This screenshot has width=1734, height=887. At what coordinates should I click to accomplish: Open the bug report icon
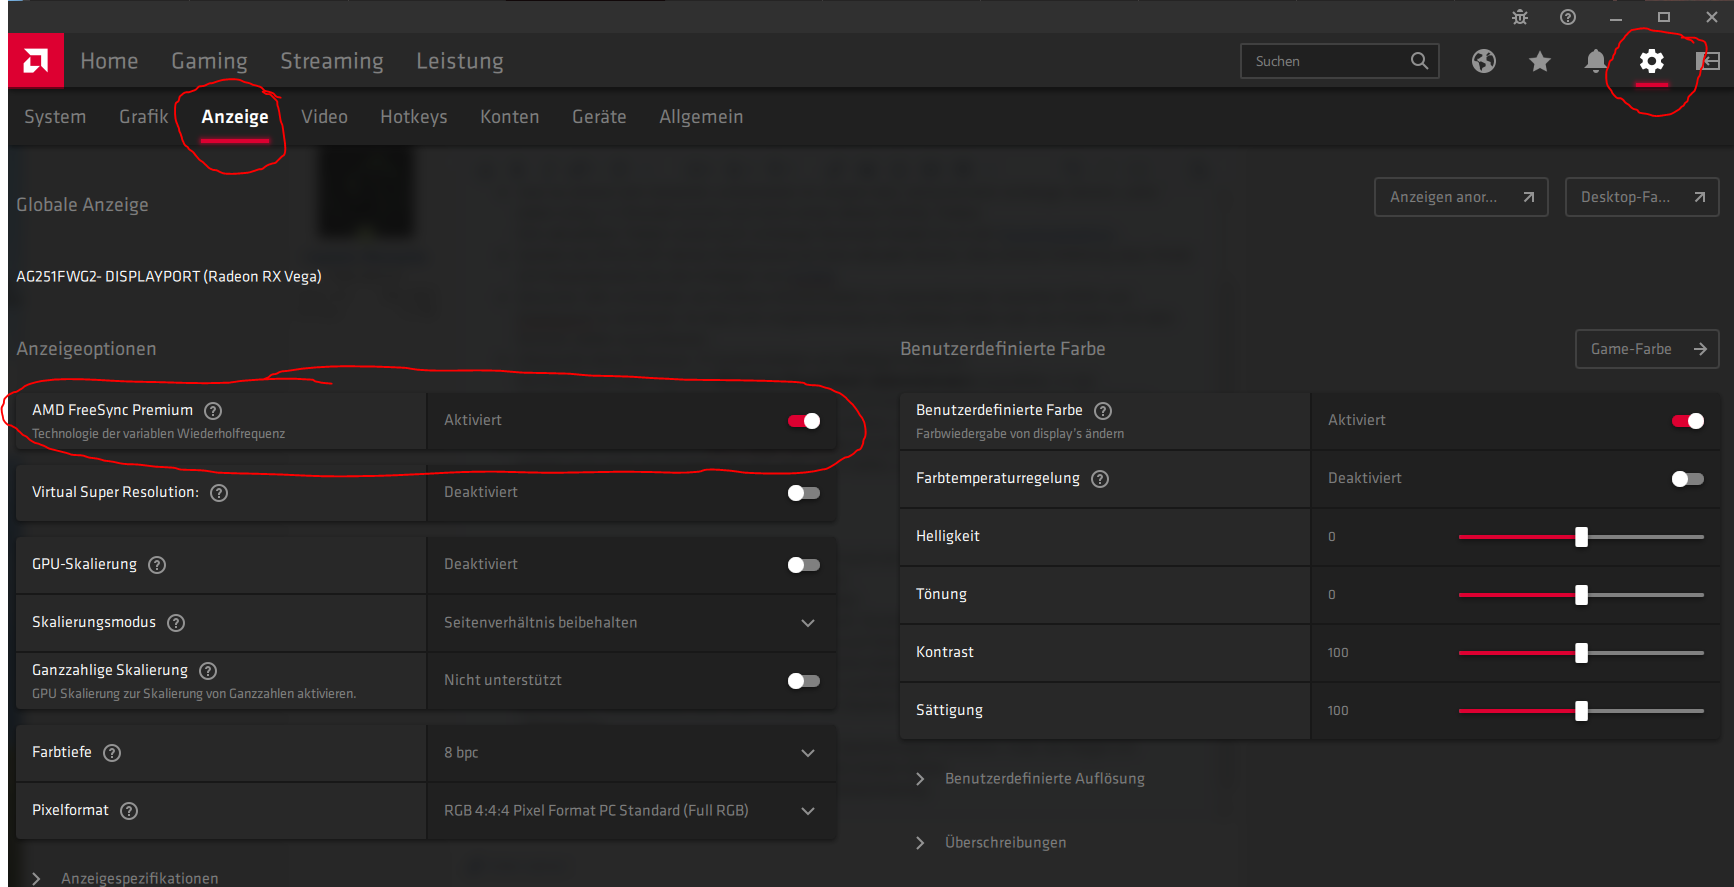pyautogui.click(x=1520, y=17)
